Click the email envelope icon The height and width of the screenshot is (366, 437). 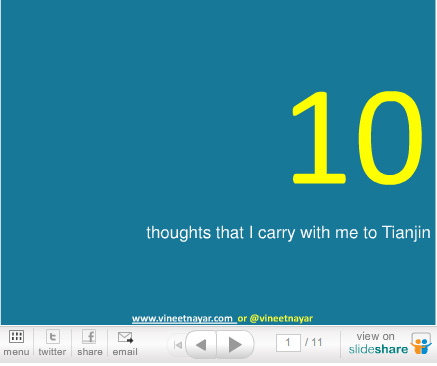tap(125, 337)
